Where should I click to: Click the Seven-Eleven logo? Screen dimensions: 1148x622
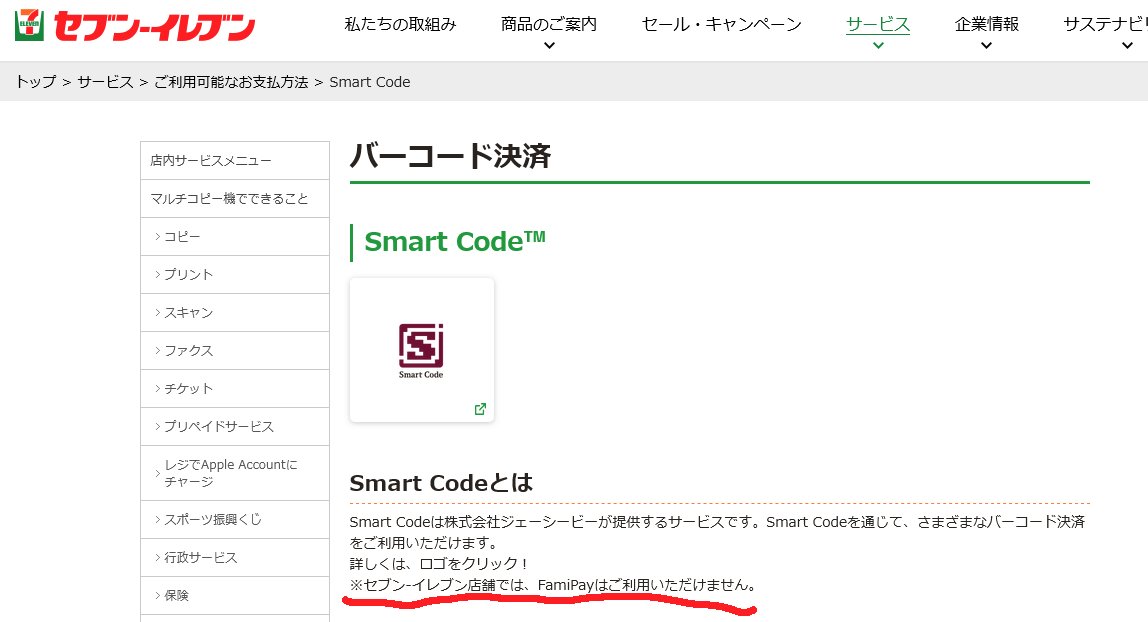pos(135,26)
